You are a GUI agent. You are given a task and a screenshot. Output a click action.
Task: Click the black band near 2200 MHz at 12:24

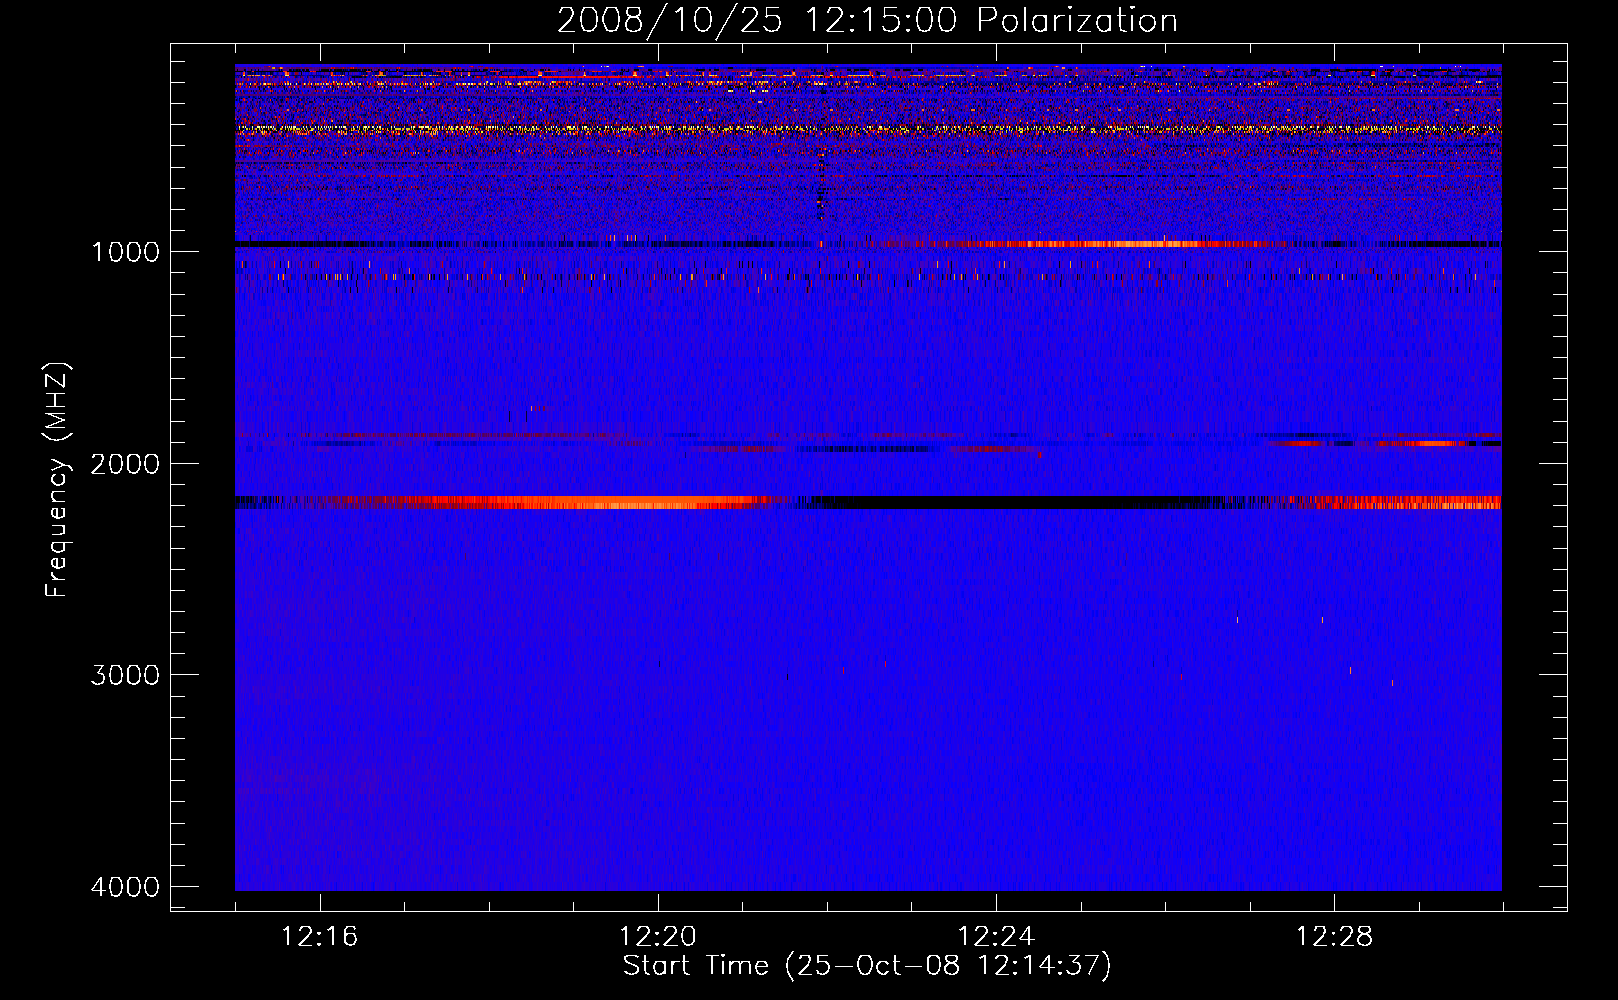point(996,502)
